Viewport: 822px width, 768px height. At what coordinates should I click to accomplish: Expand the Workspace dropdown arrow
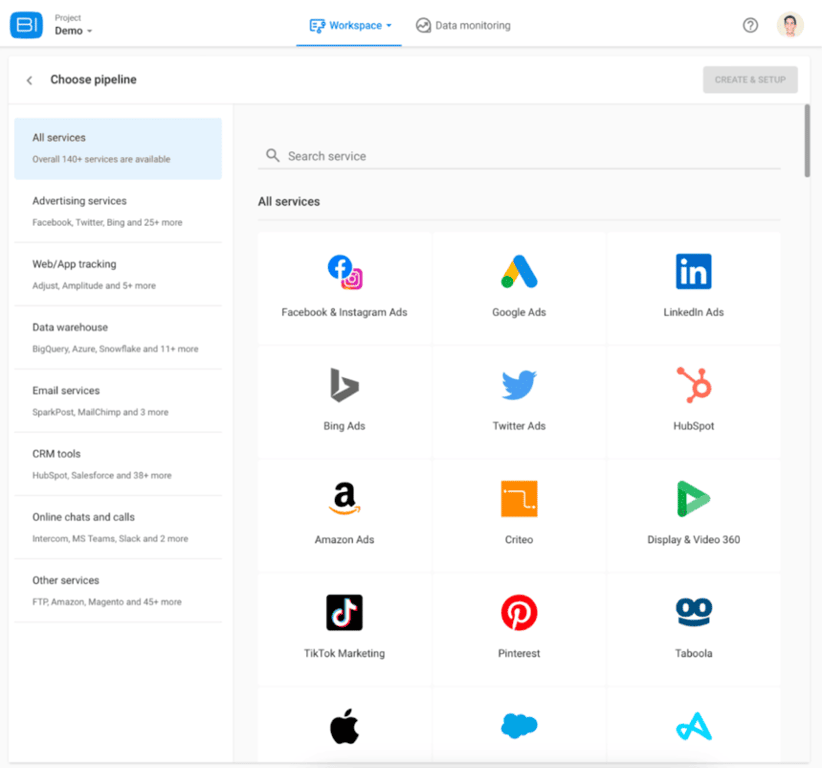point(389,25)
